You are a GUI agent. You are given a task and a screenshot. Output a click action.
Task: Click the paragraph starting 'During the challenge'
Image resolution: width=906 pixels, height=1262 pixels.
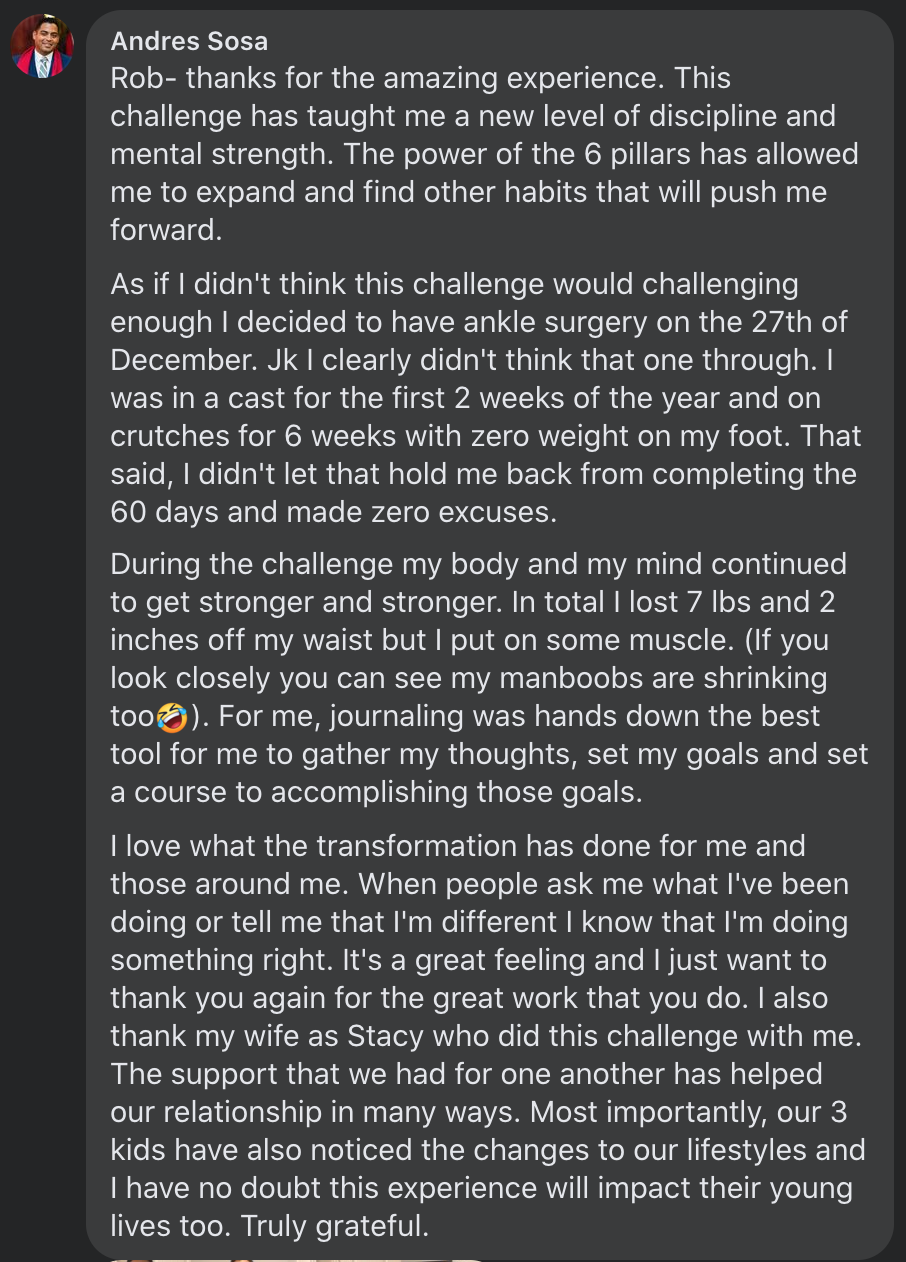click(489, 678)
